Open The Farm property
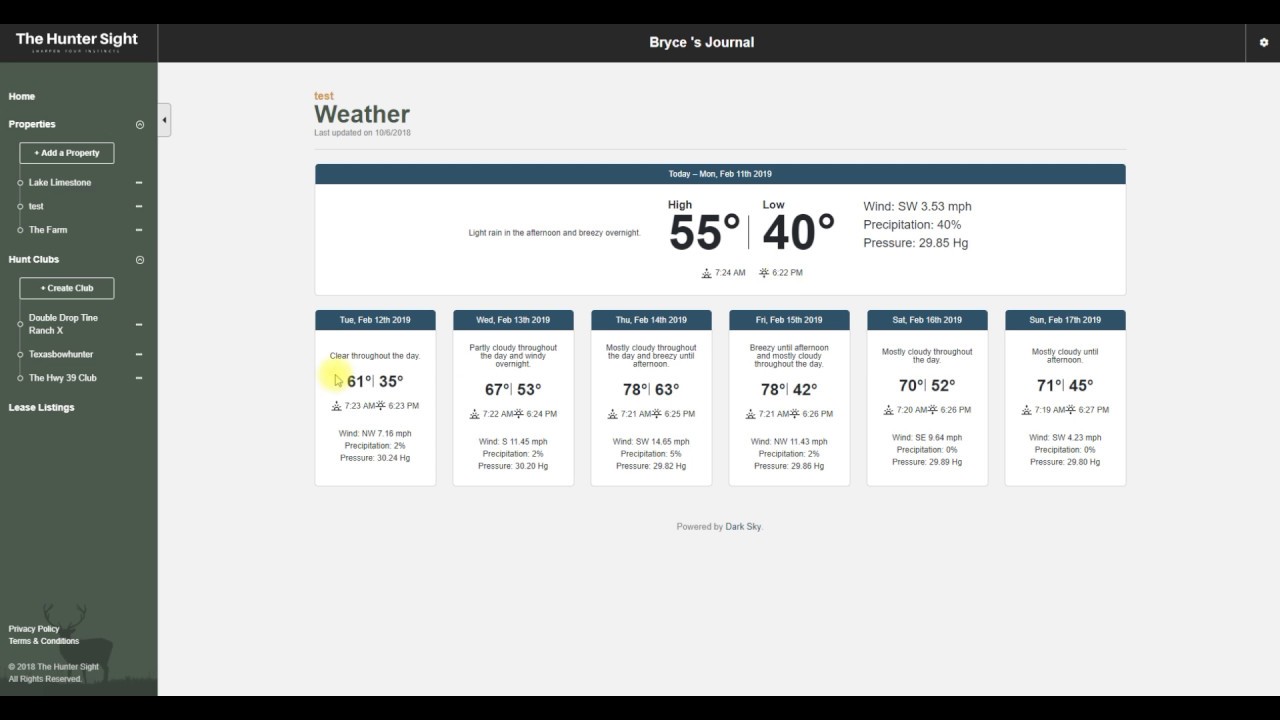The width and height of the screenshot is (1280, 720). (x=48, y=230)
